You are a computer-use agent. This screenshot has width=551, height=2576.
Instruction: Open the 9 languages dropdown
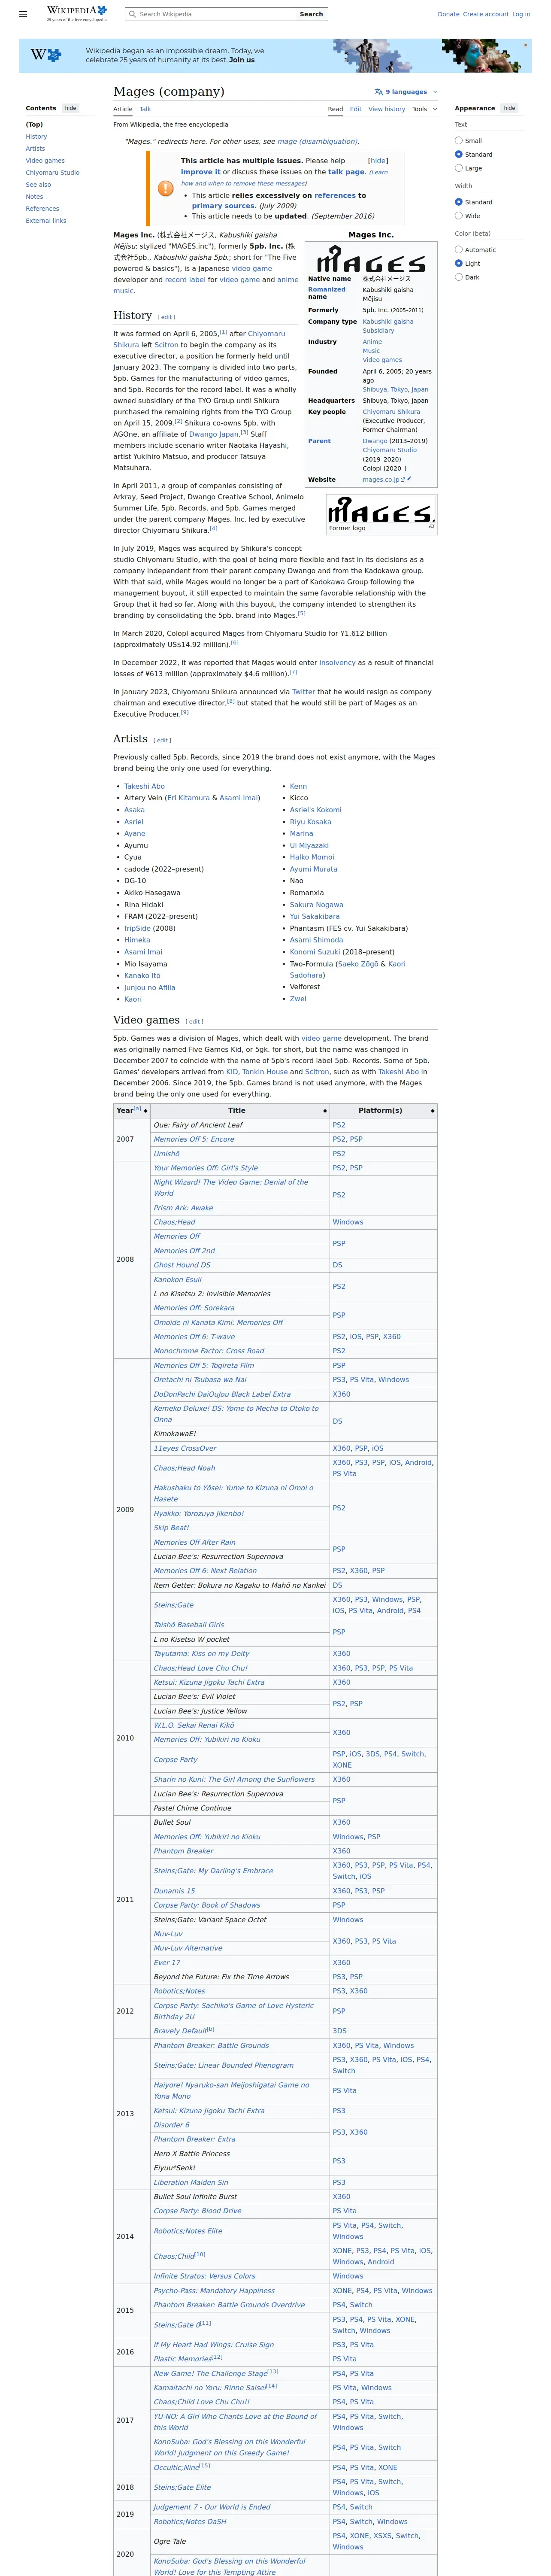click(406, 92)
